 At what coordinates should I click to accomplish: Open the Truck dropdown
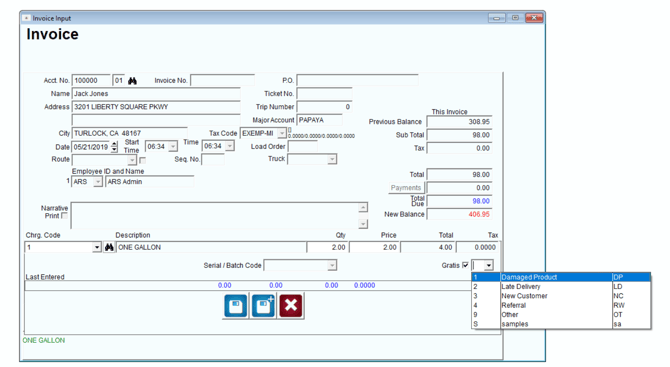click(332, 159)
